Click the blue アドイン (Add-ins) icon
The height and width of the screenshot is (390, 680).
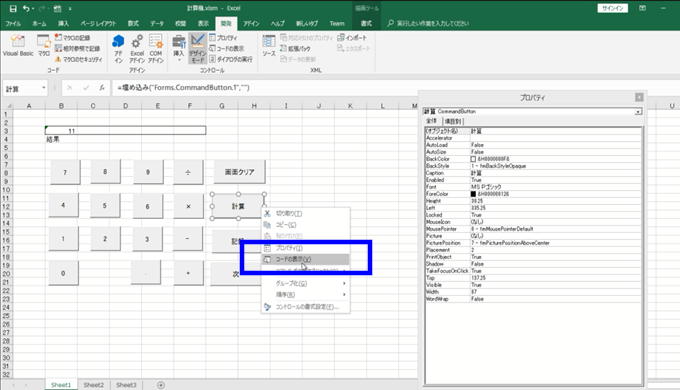pyautogui.click(x=118, y=48)
